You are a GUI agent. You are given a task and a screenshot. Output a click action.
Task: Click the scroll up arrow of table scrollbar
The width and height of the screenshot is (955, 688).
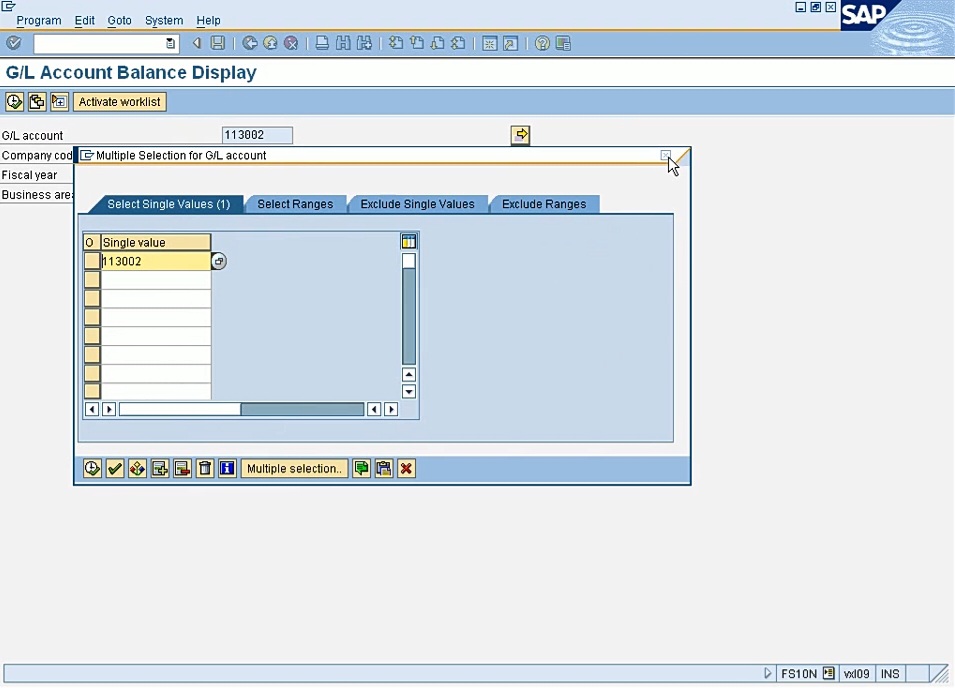(409, 374)
